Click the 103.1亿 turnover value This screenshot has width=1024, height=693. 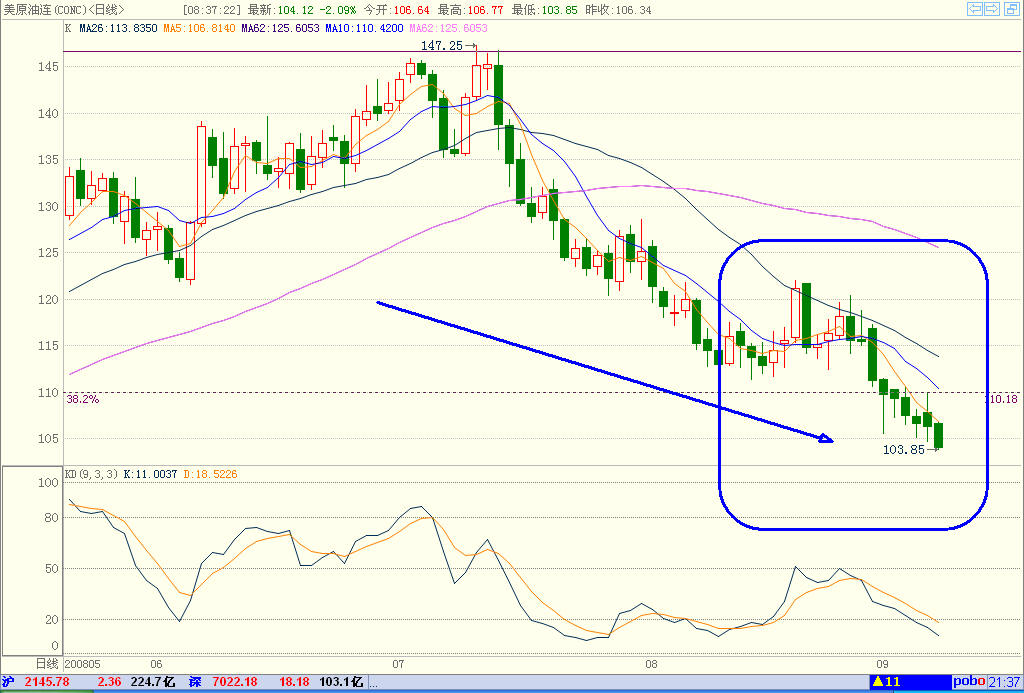tap(341, 682)
